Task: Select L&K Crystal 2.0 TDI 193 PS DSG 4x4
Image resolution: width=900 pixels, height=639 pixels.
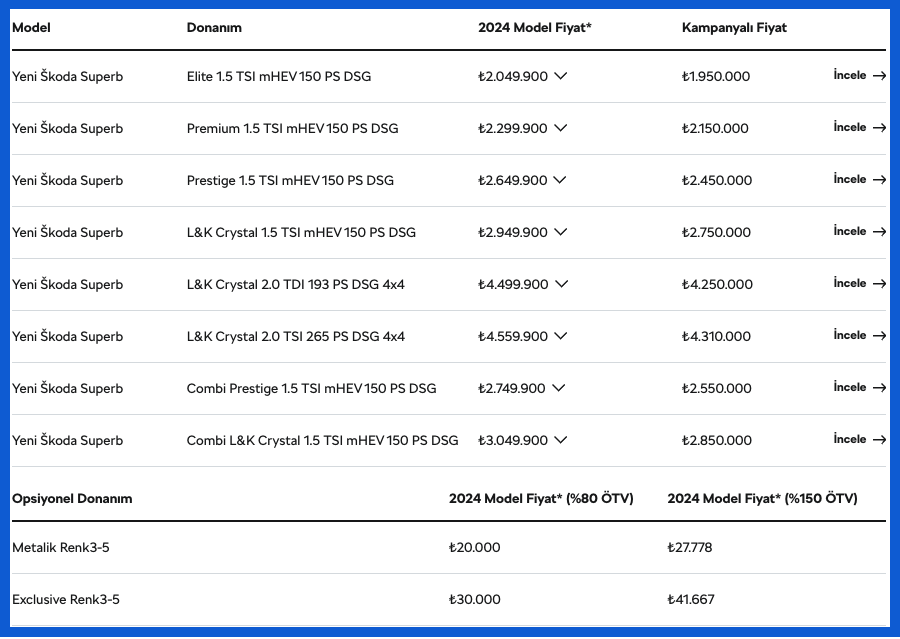Action: click(296, 284)
